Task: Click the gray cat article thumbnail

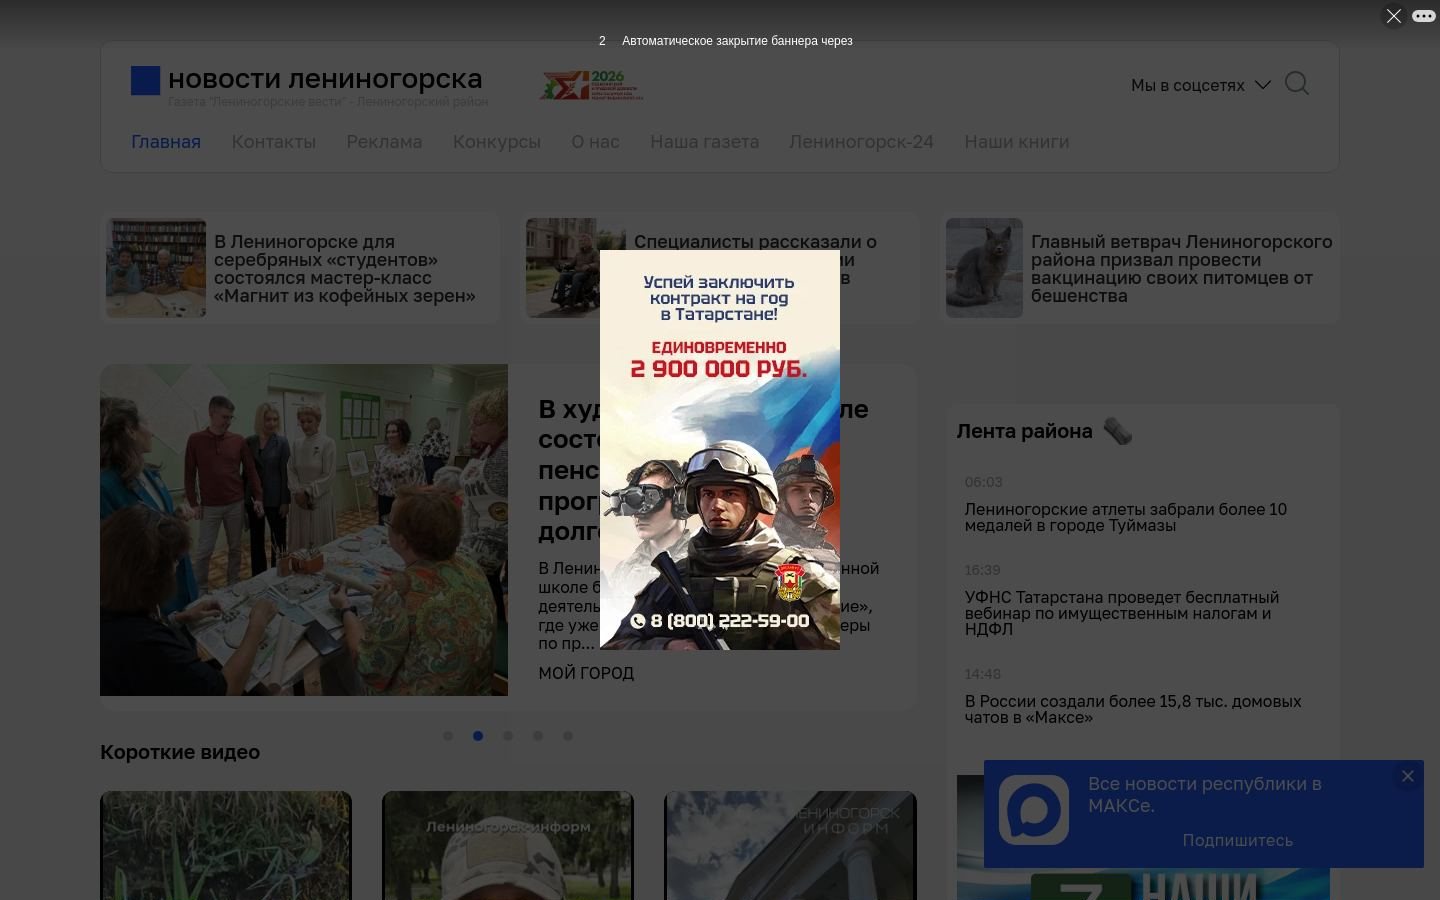Action: 984,268
